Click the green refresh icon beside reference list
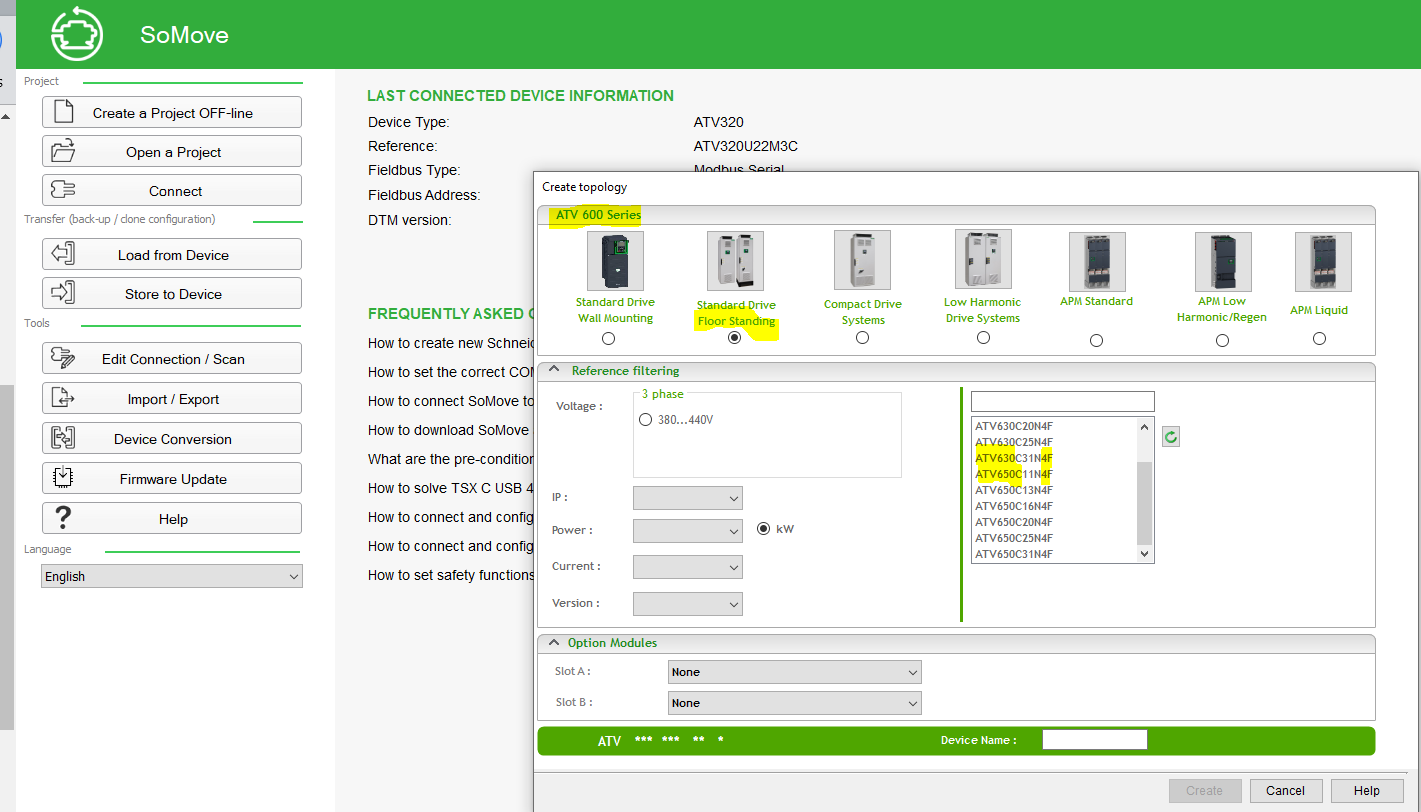Image resolution: width=1421 pixels, height=812 pixels. (1171, 437)
